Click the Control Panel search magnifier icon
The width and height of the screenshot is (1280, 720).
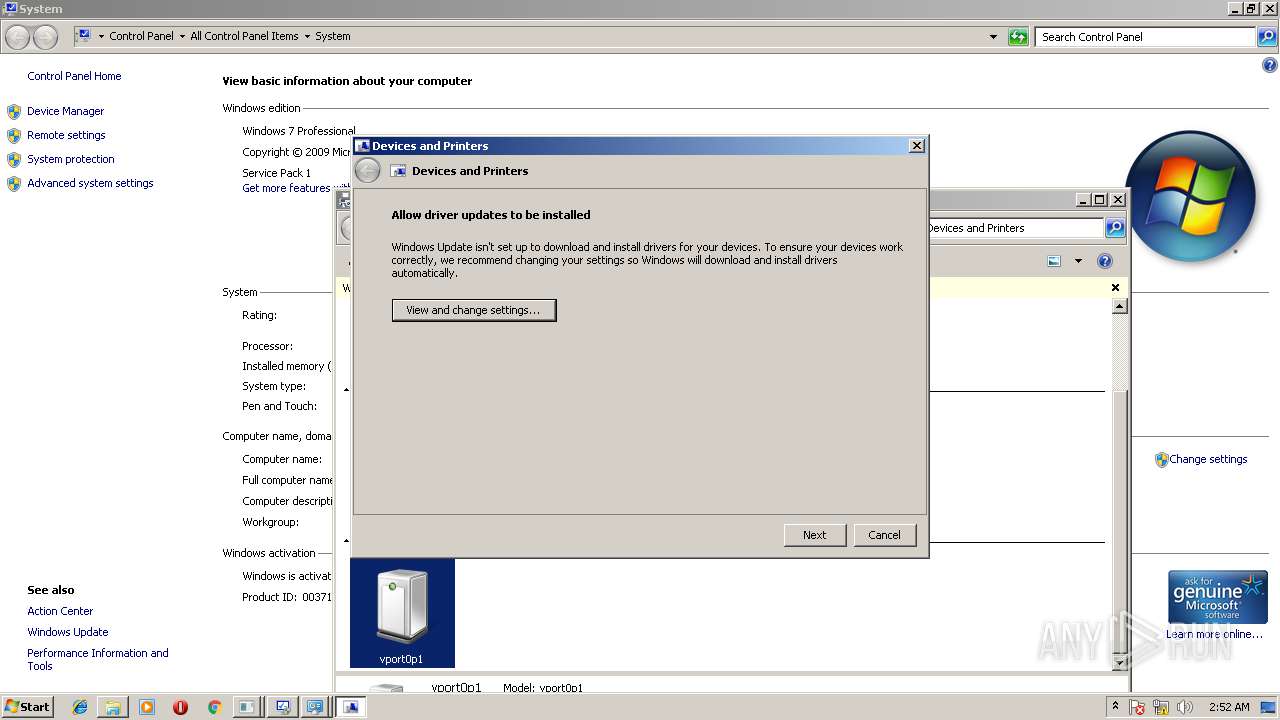tap(1266, 37)
